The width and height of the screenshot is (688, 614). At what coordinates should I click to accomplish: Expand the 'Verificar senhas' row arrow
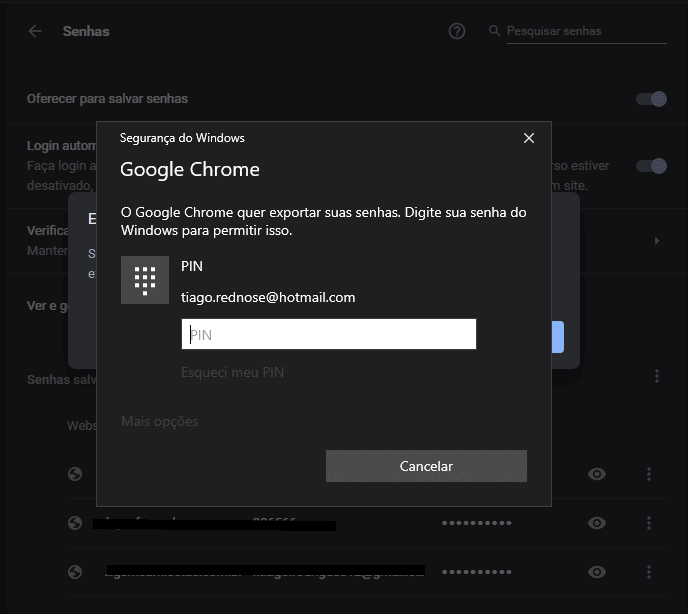(x=657, y=241)
